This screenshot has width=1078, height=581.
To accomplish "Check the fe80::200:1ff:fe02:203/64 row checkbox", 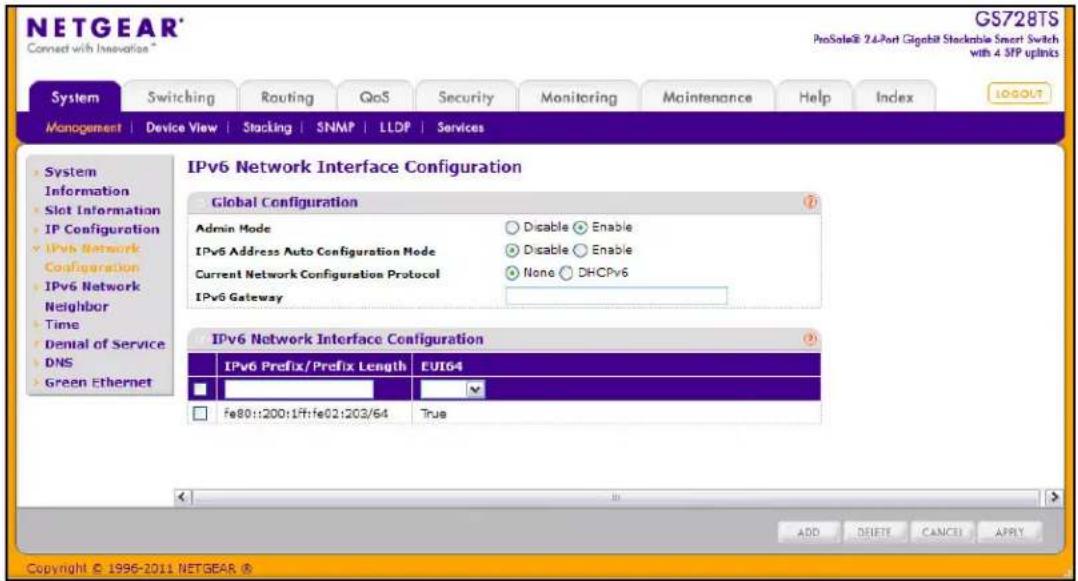I will [x=200, y=413].
